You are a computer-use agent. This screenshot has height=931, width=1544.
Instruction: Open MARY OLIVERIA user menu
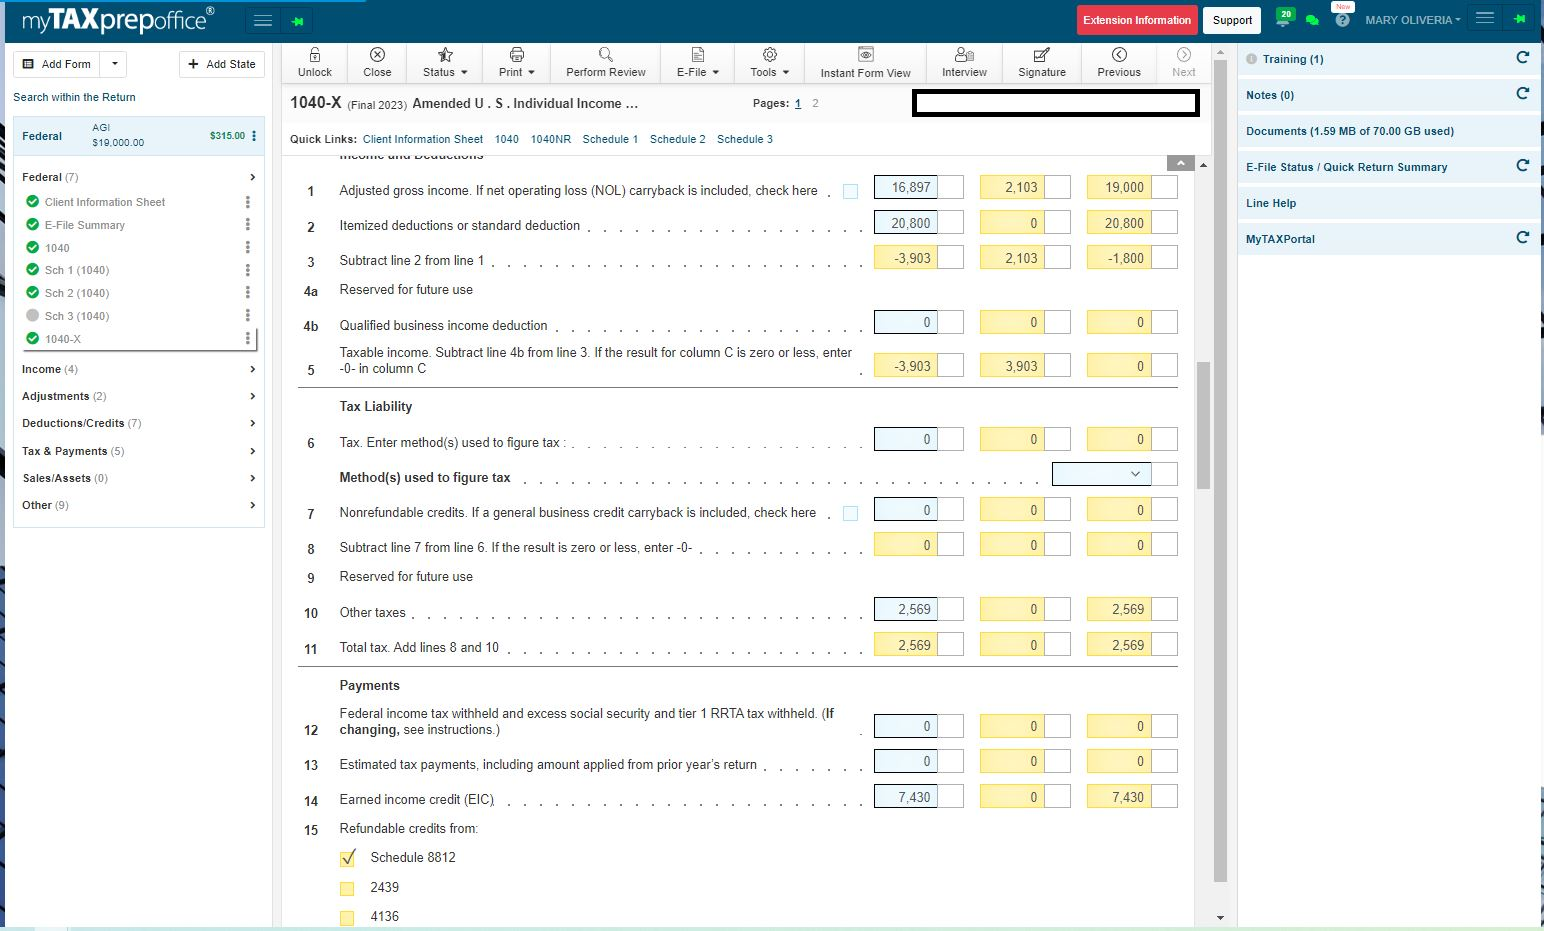1412,20
